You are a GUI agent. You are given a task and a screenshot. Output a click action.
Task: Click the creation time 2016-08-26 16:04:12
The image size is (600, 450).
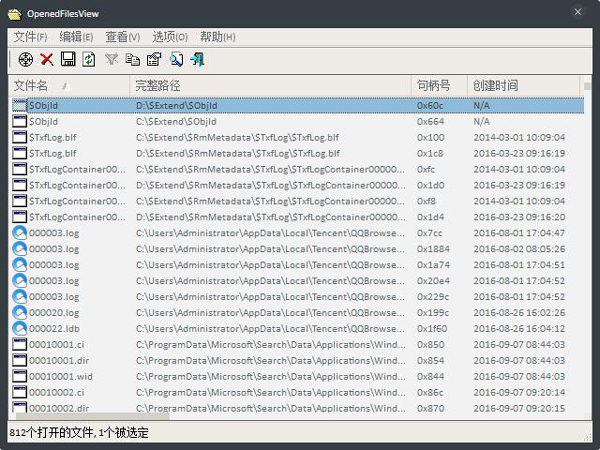point(519,328)
